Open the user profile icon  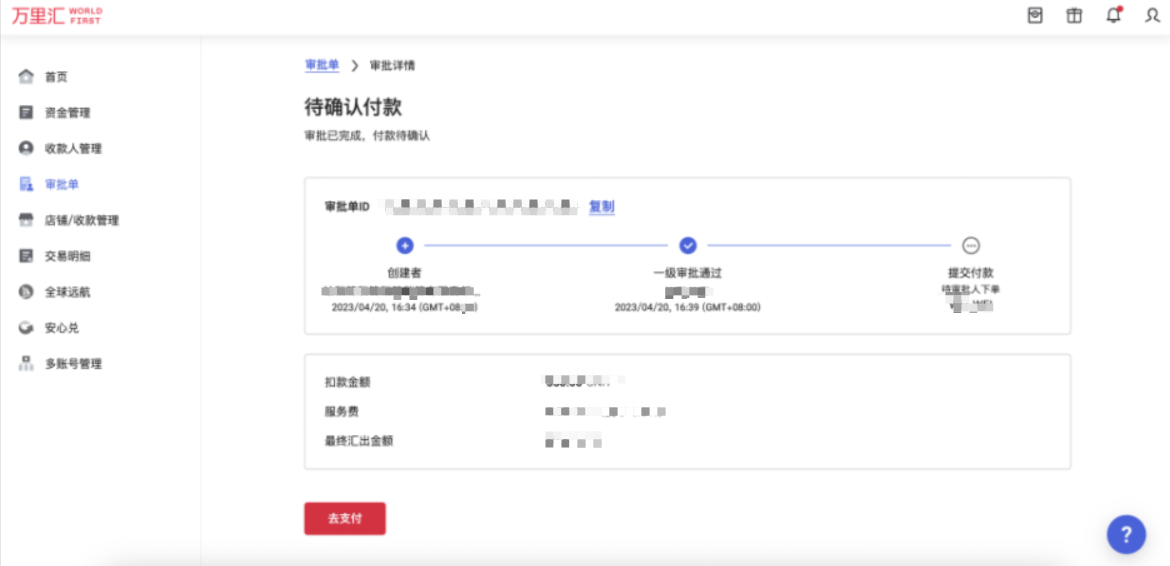click(x=1152, y=16)
